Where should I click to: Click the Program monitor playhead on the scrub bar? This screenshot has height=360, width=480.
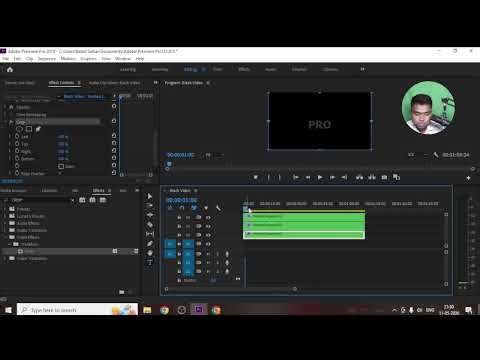(x=169, y=164)
